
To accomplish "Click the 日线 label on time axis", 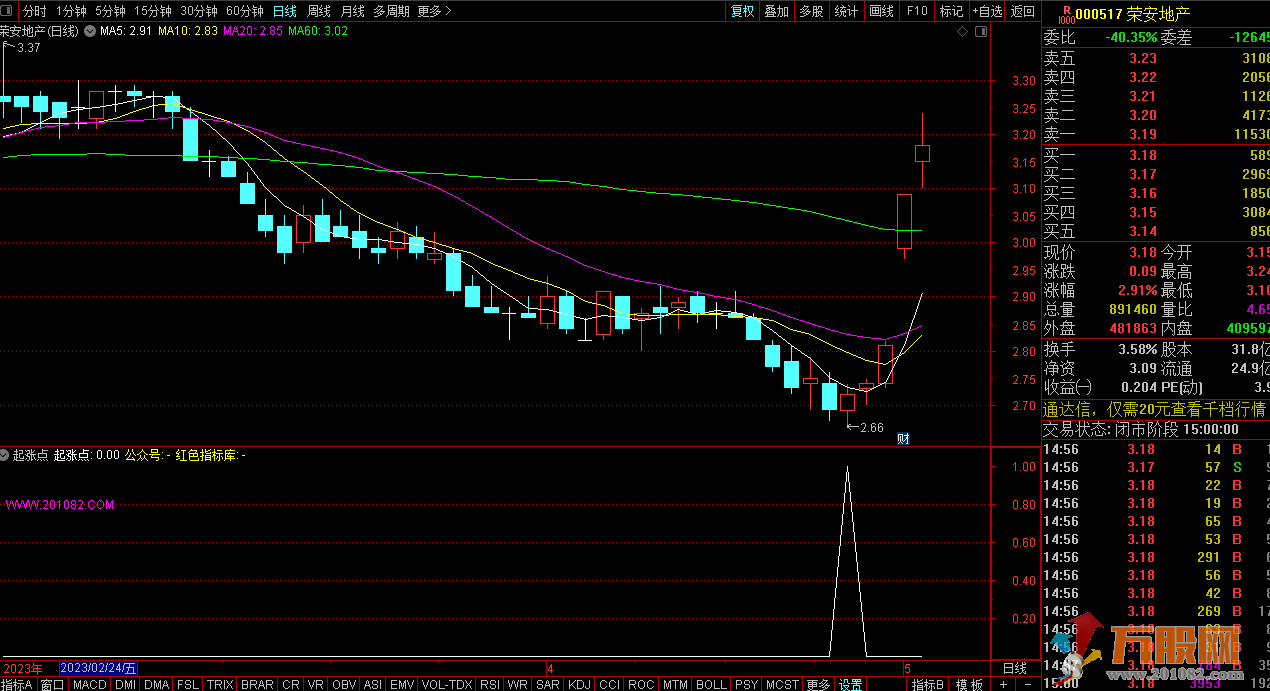I will 1014,667.
